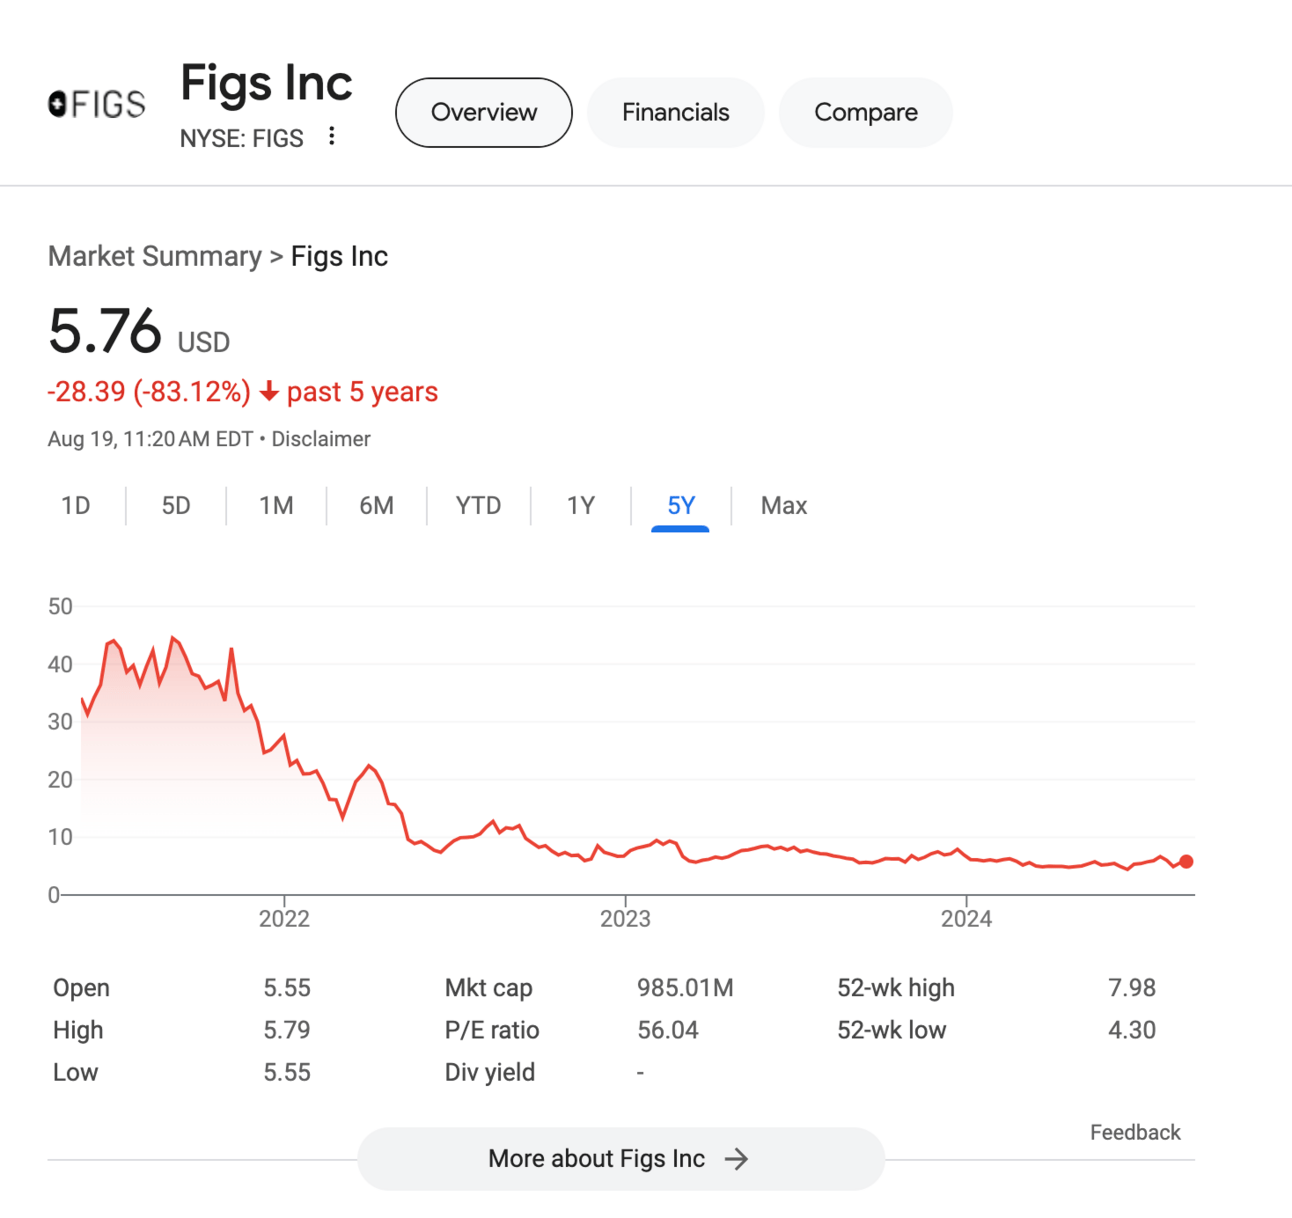The height and width of the screenshot is (1218, 1292).
Task: Open the Compare tab
Action: click(866, 112)
